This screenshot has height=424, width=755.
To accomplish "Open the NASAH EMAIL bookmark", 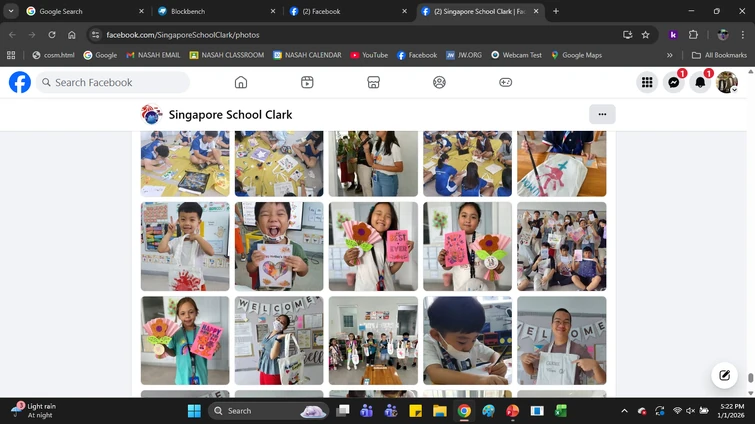I will [153, 55].
